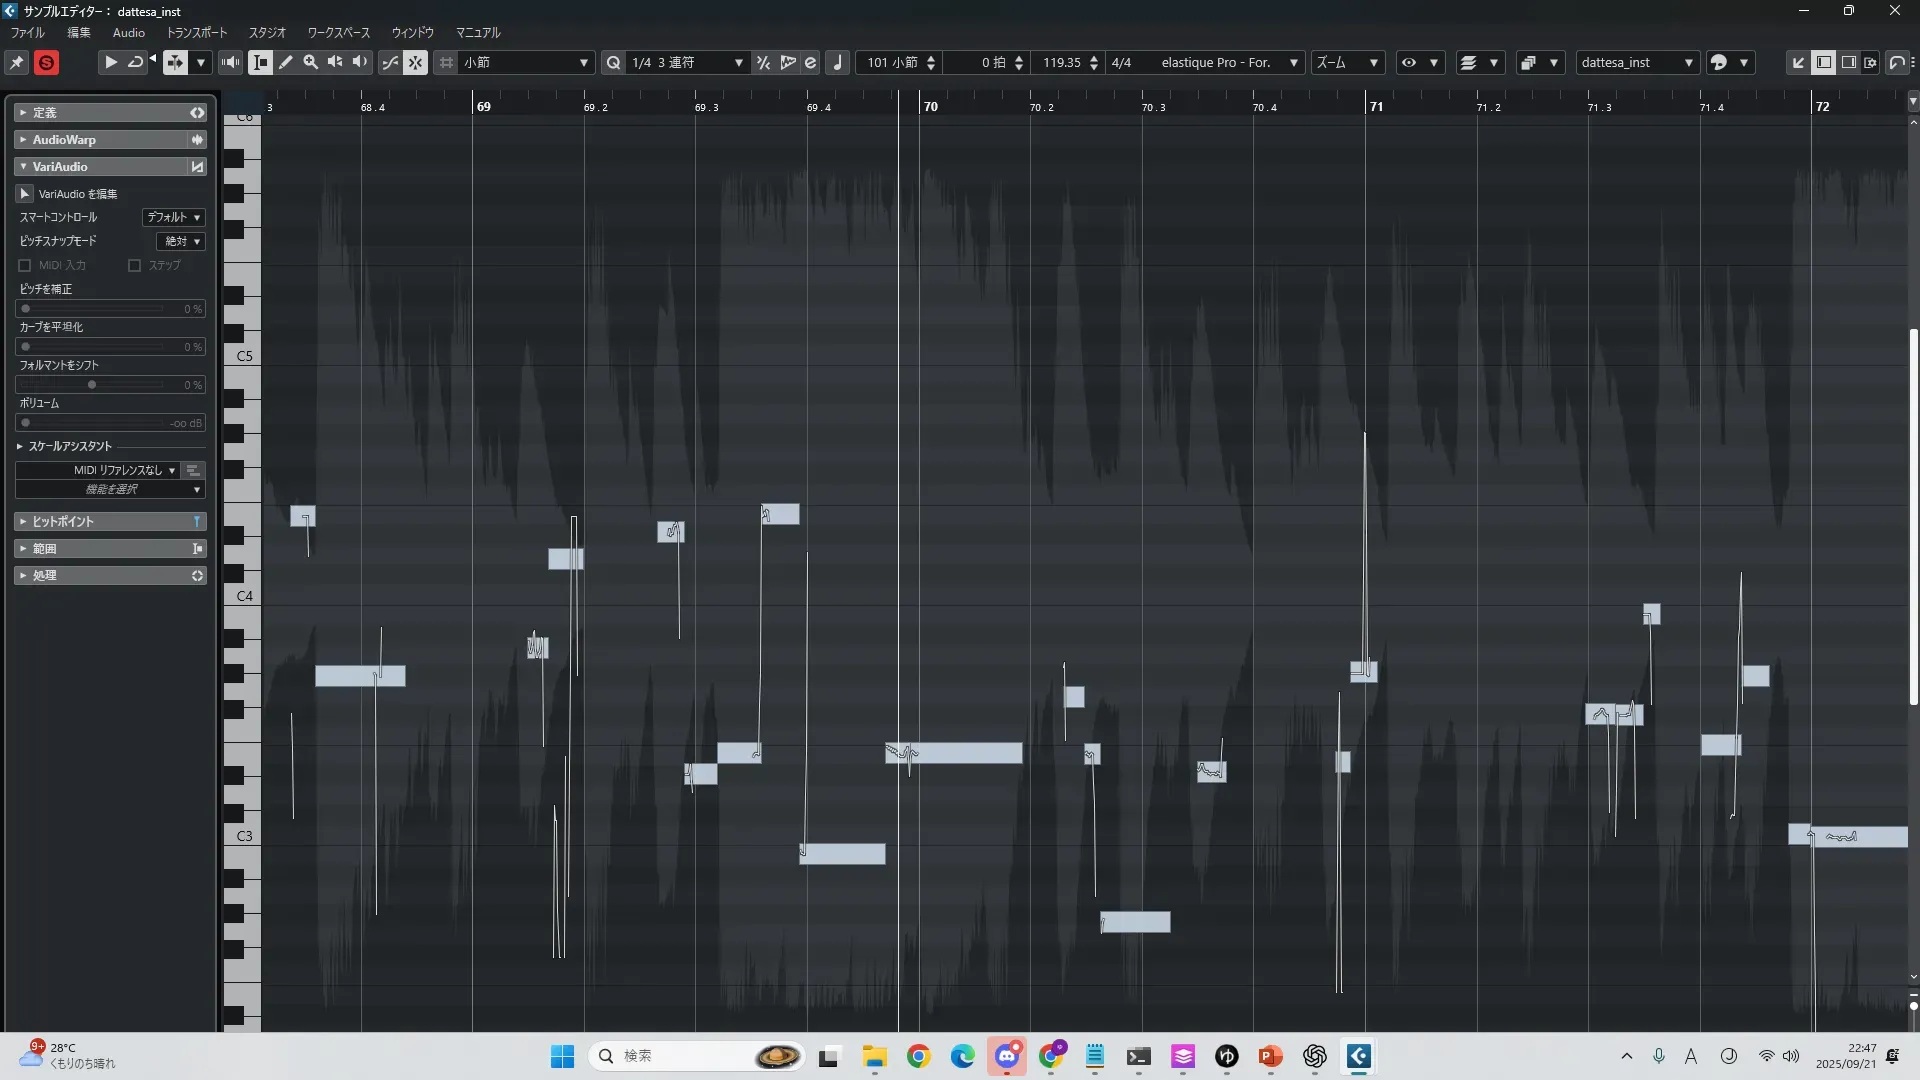The image size is (1920, 1080).
Task: Click bar 70 marker in ruler
Action: [x=930, y=106]
